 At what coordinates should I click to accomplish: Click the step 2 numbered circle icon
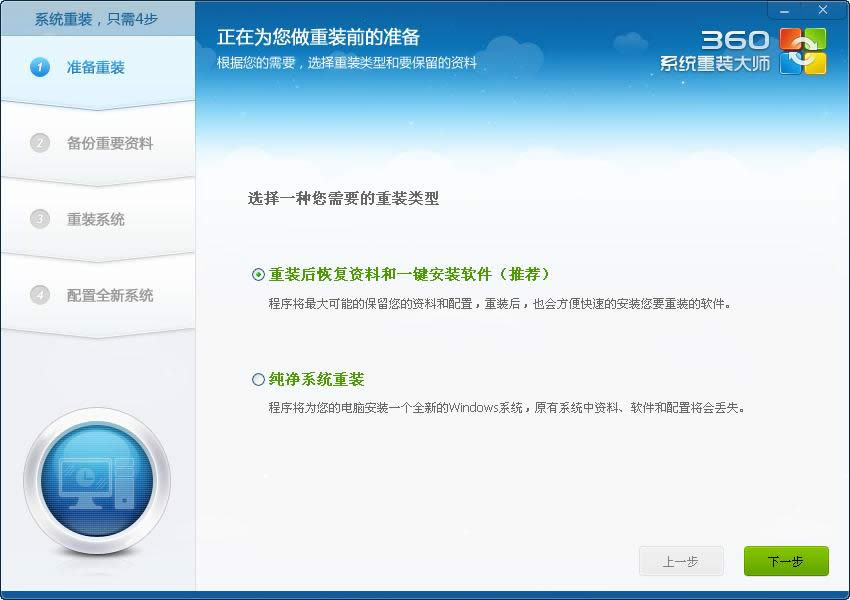point(40,143)
